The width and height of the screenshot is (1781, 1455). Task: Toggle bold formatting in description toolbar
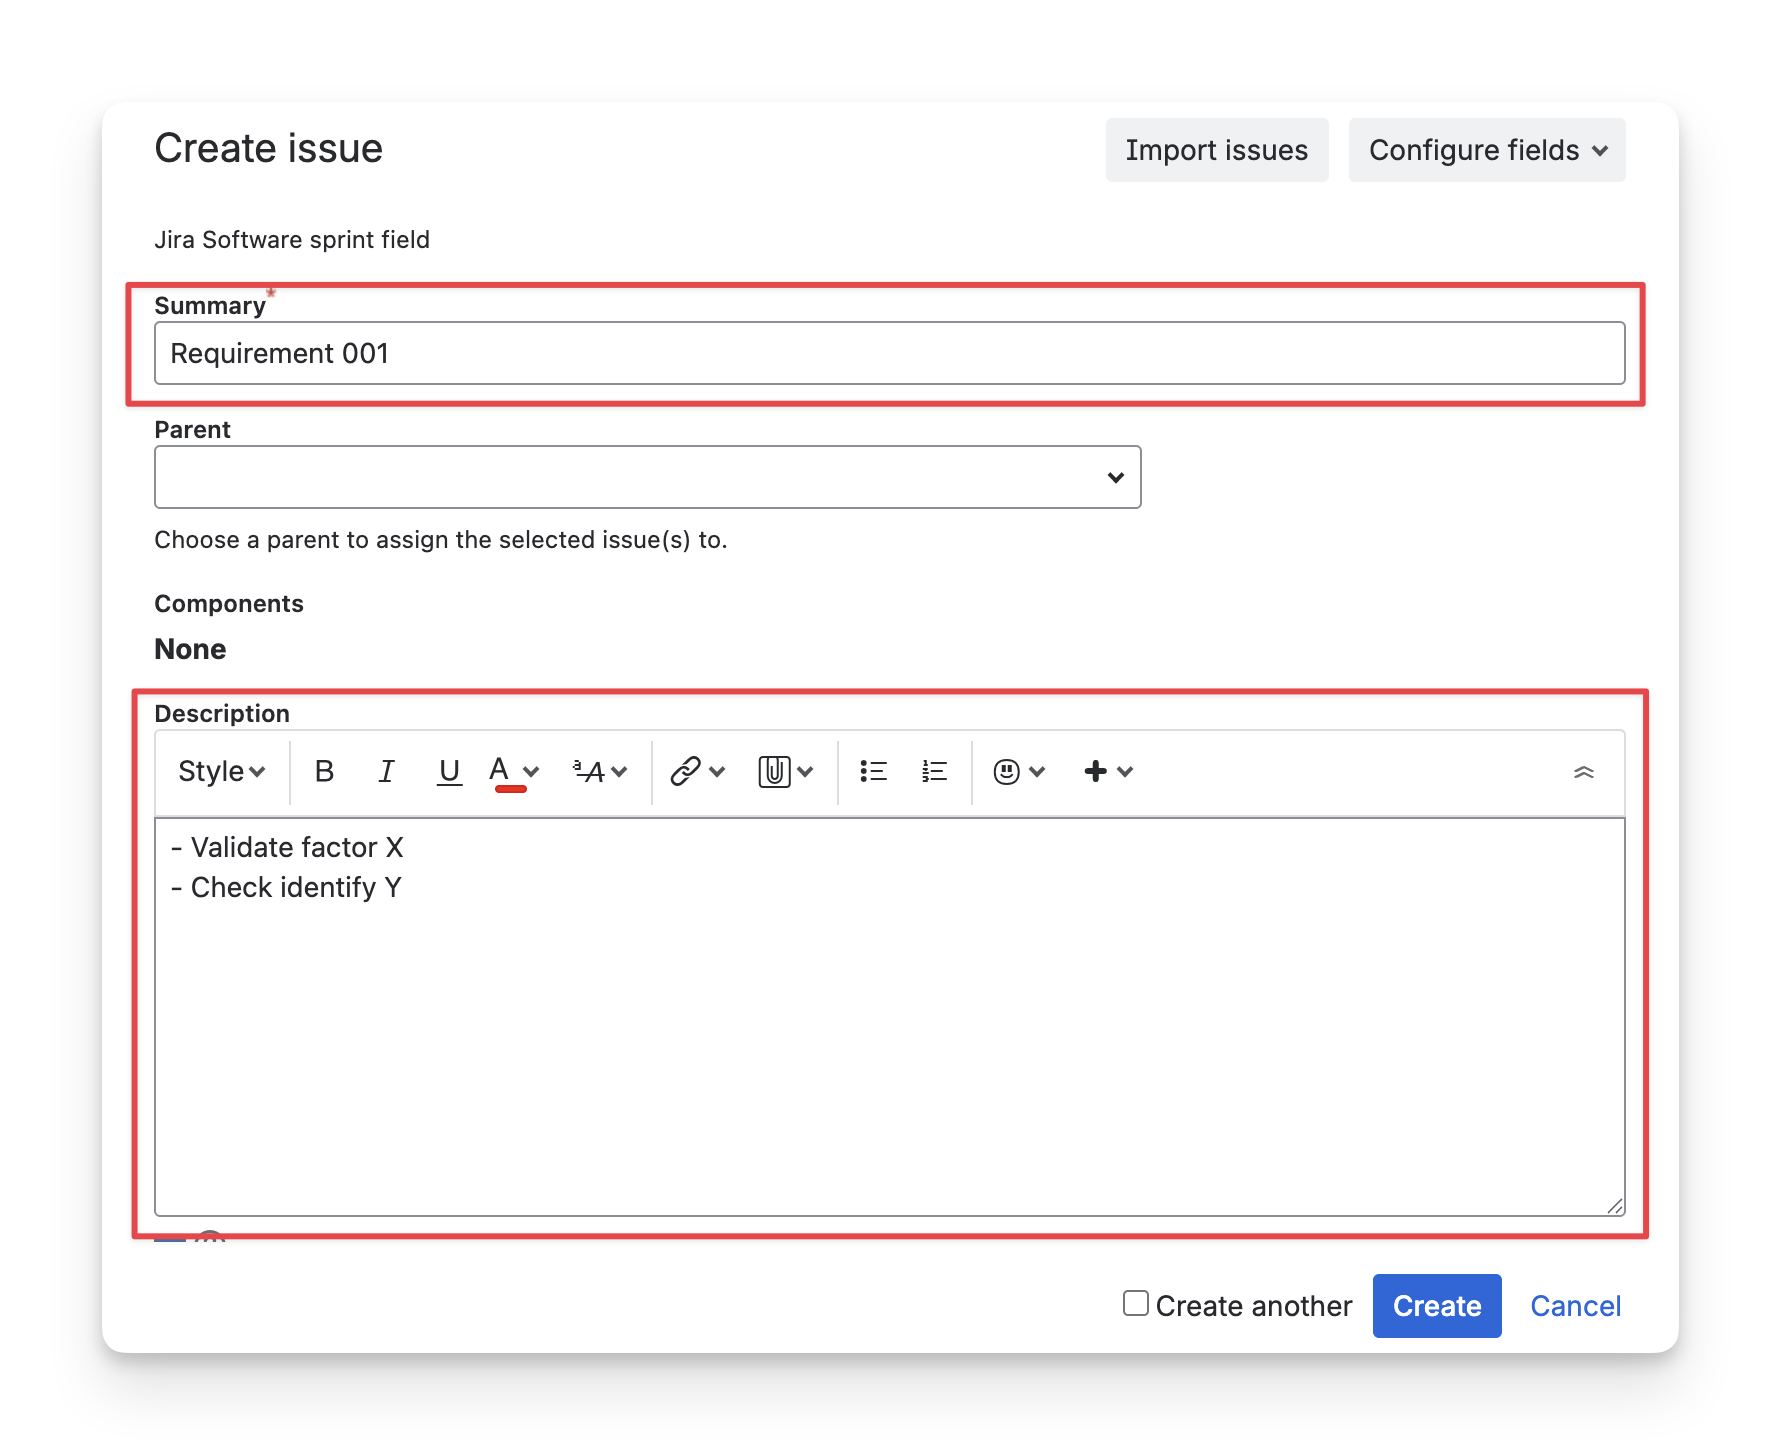coord(324,772)
